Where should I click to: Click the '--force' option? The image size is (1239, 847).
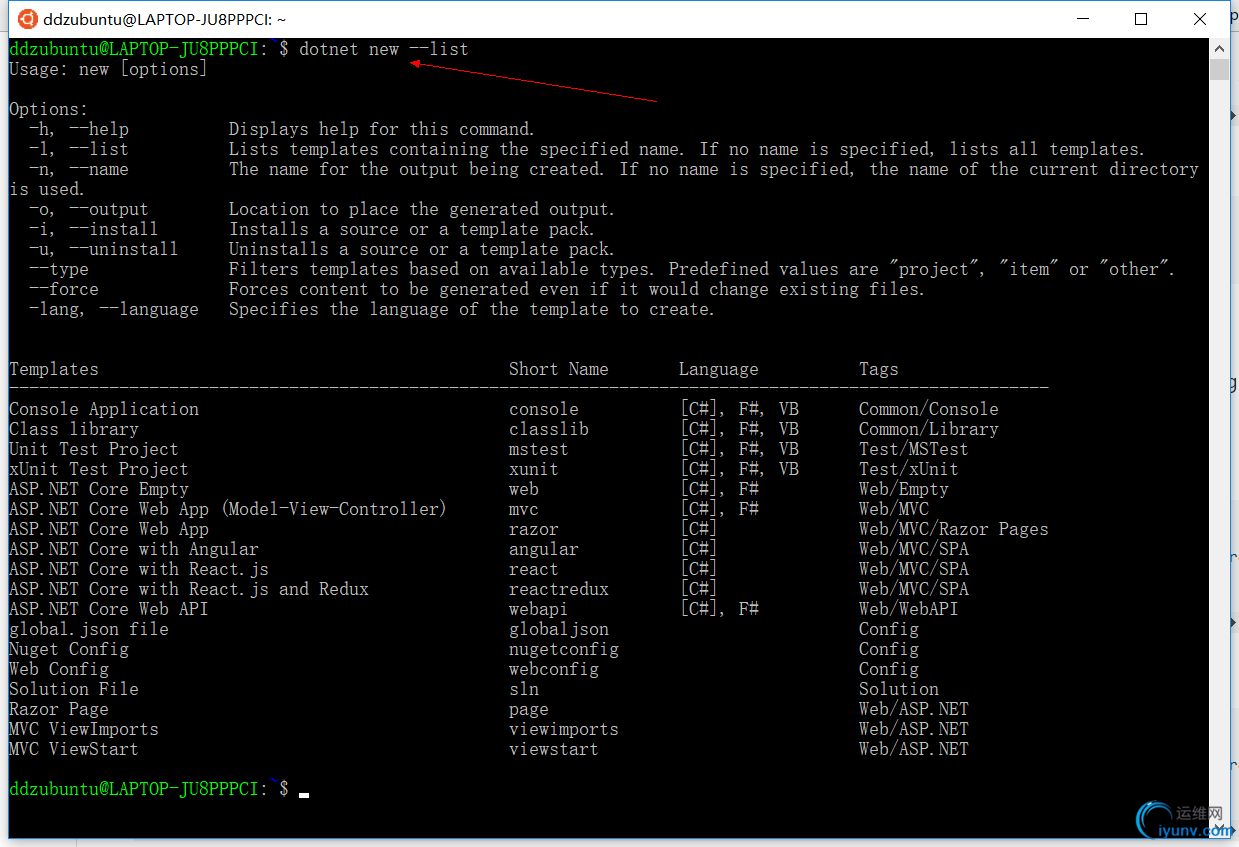point(64,289)
